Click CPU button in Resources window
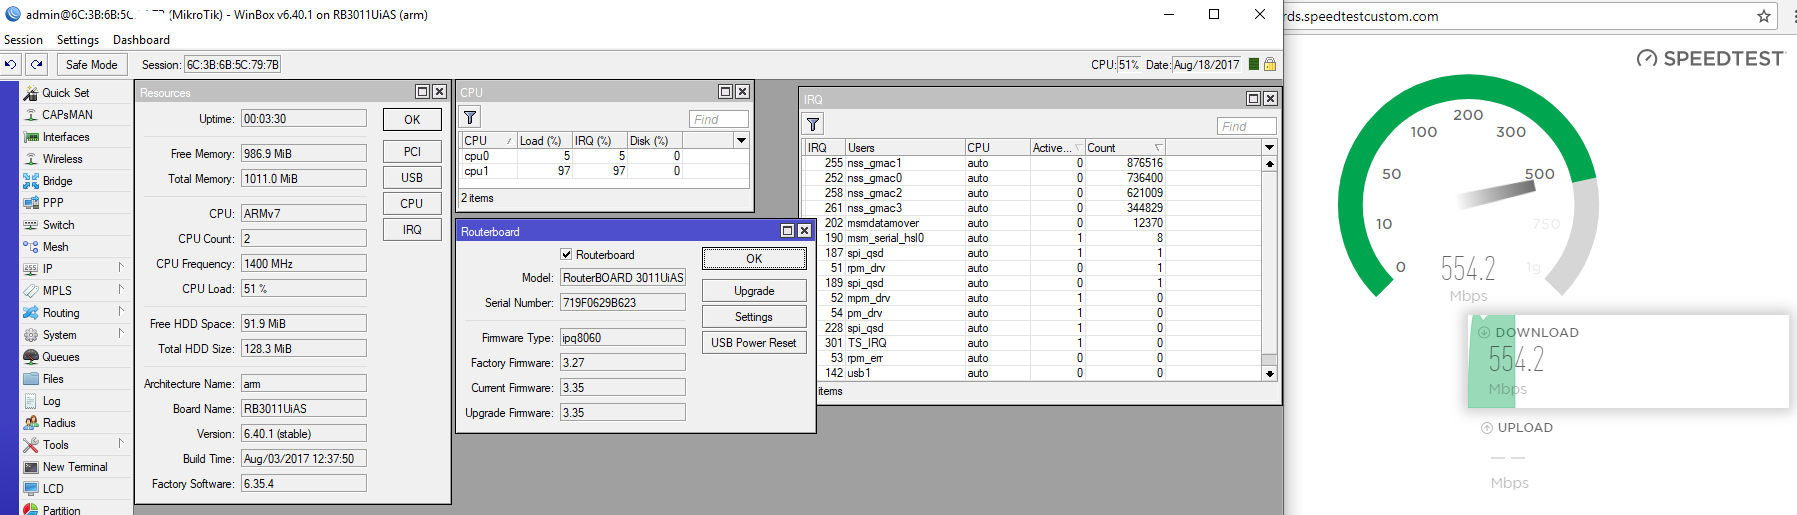The width and height of the screenshot is (1797, 515). click(412, 204)
